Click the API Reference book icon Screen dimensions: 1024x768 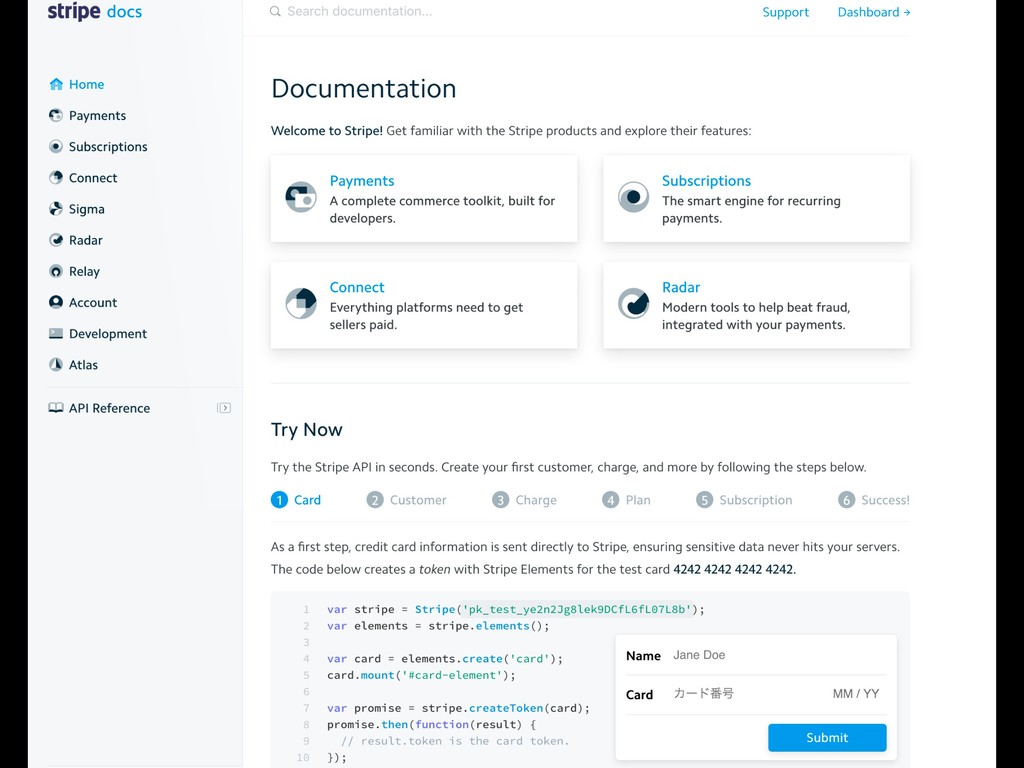point(56,408)
